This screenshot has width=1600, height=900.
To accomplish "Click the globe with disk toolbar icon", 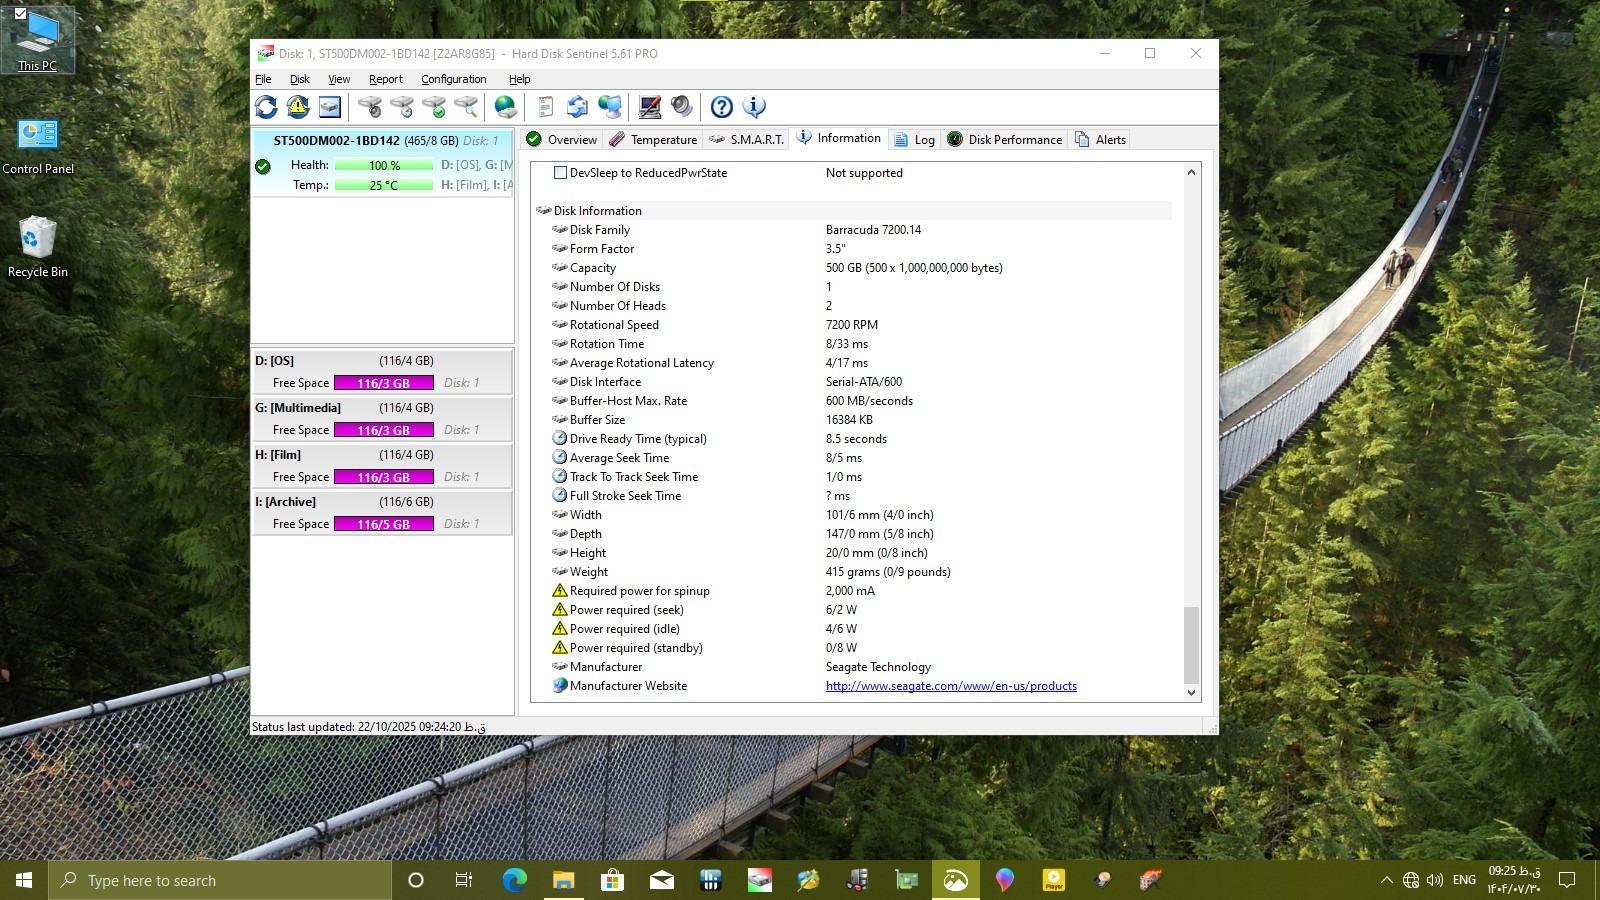I will [506, 107].
